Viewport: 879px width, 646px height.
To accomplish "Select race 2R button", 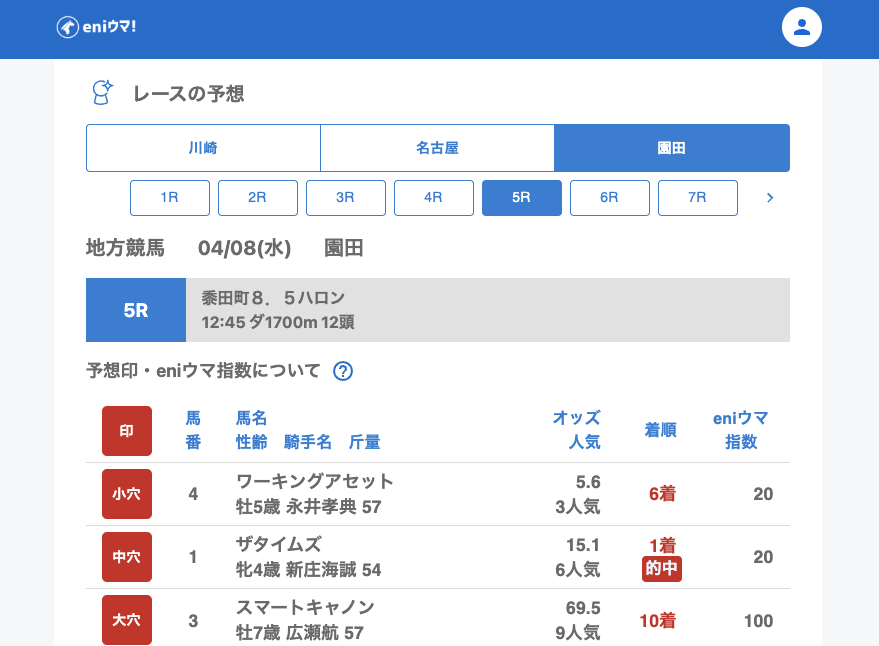I will tap(258, 198).
